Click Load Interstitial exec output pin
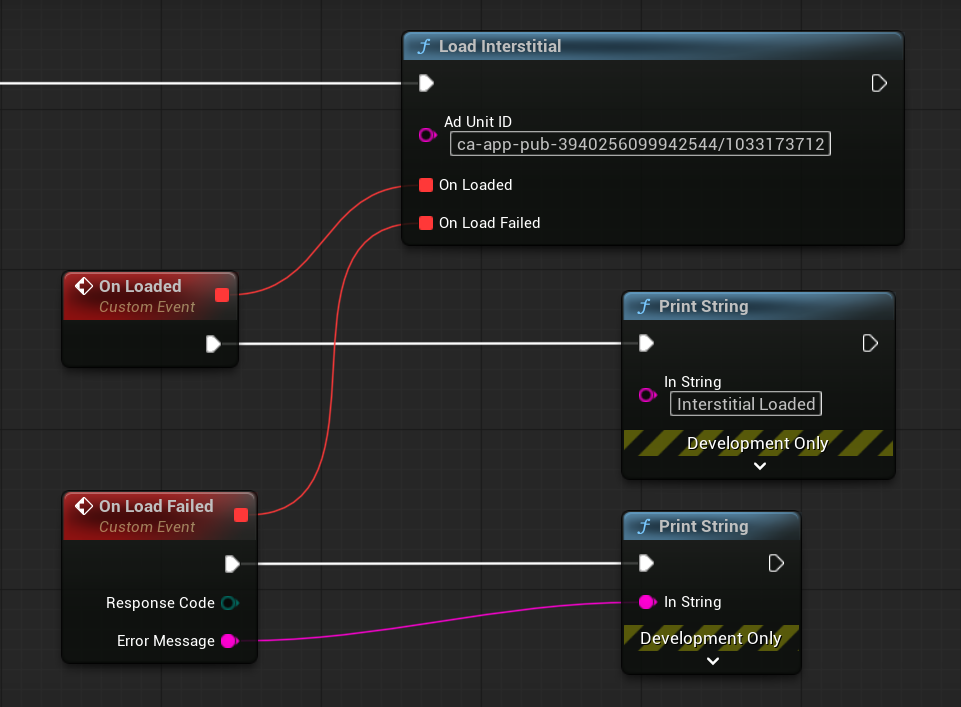 coord(879,83)
